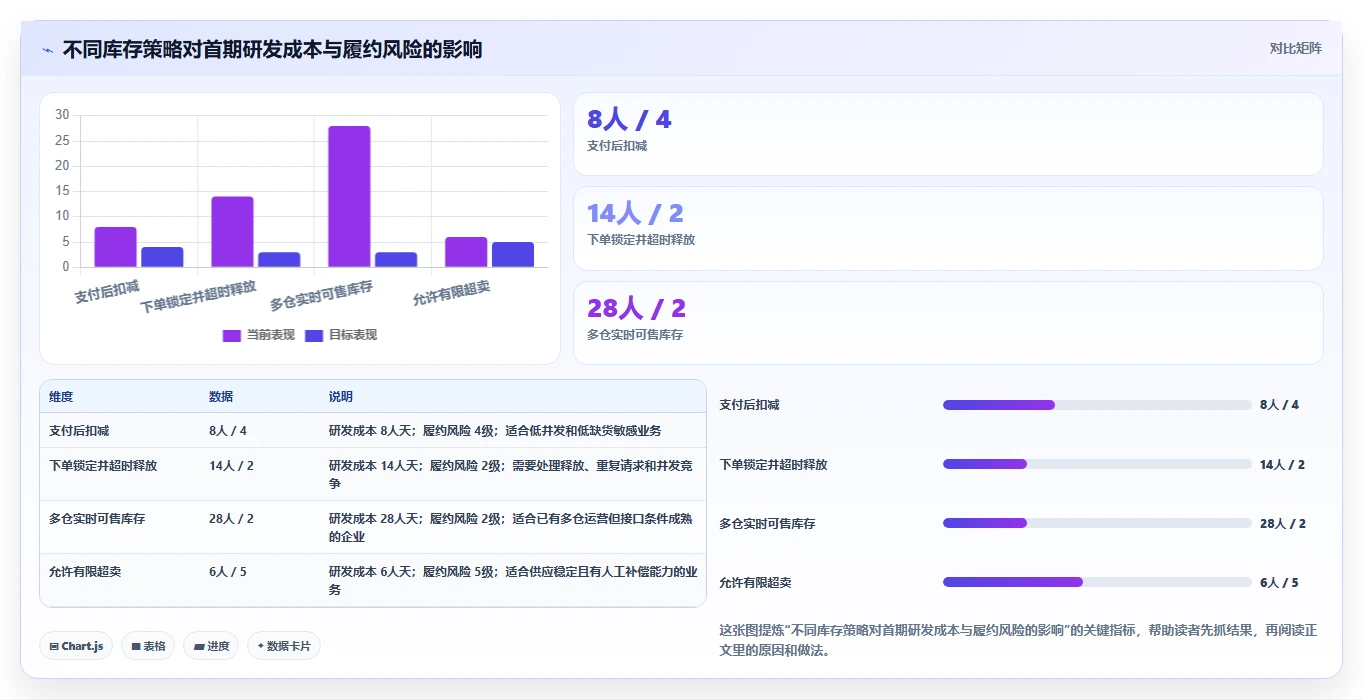This screenshot has width=1363, height=700.
Task: Click the lightning icon beside the title
Action: [x=48, y=49]
